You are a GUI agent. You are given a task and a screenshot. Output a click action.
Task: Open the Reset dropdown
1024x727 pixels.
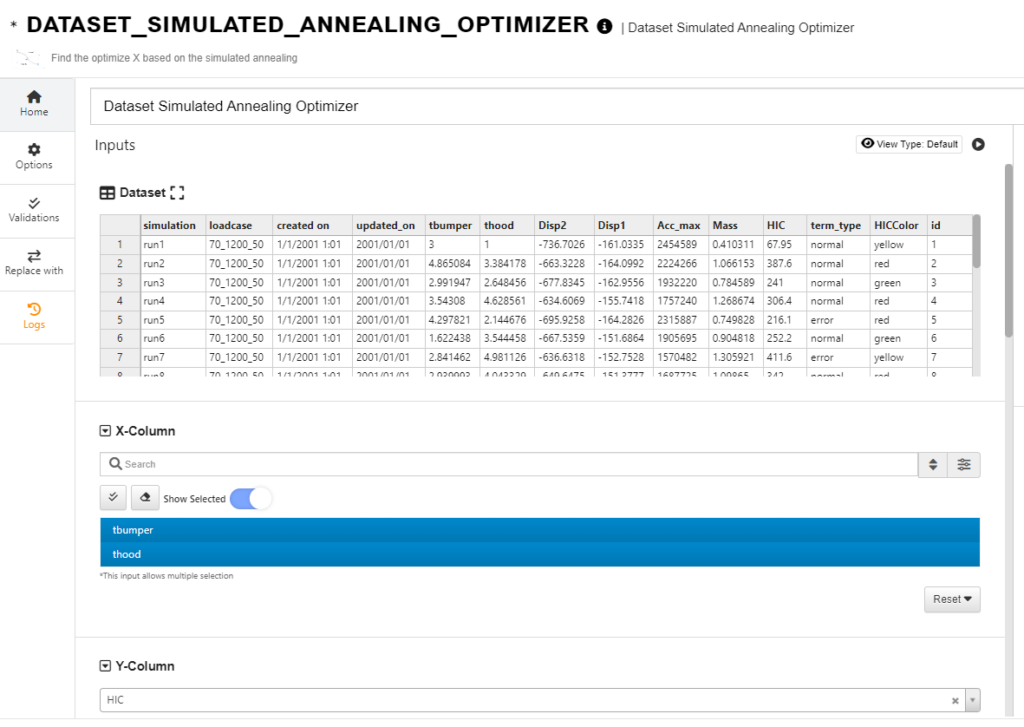[x=951, y=599]
